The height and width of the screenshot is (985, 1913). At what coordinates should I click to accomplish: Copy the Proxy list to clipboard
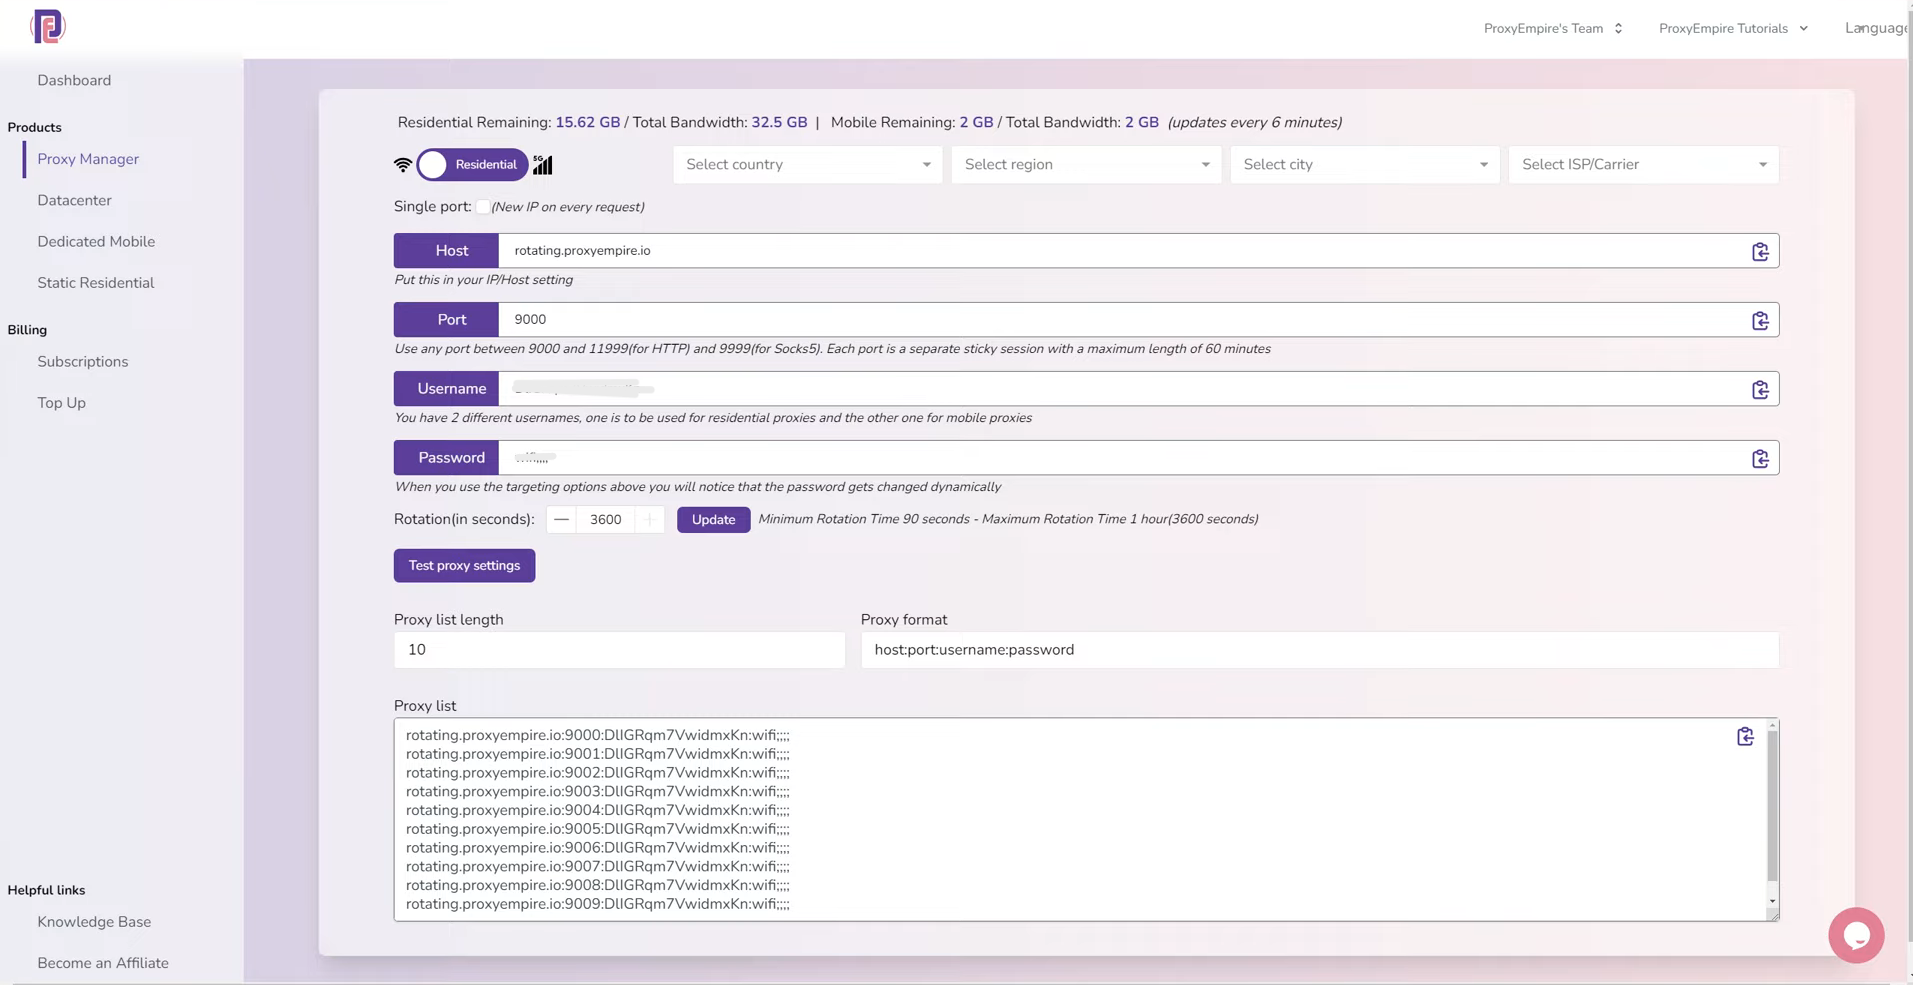pyautogui.click(x=1745, y=736)
